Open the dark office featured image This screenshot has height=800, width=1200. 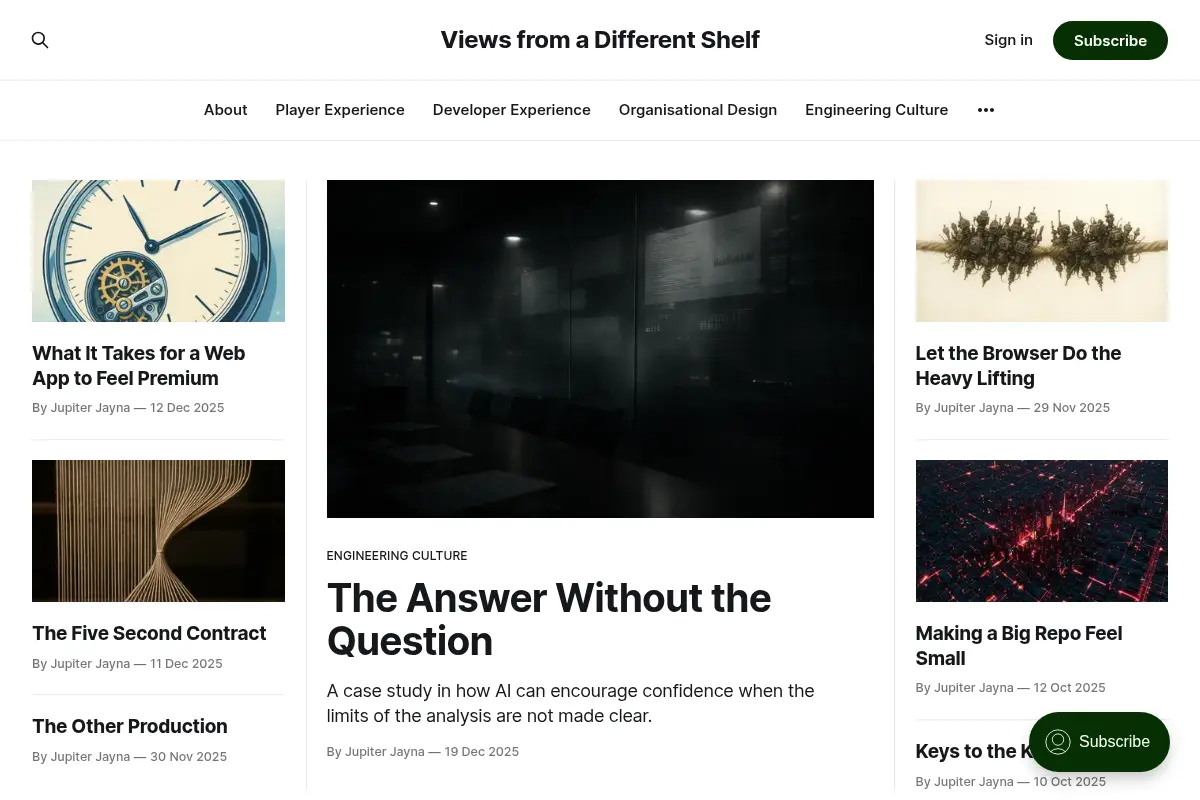(x=600, y=349)
